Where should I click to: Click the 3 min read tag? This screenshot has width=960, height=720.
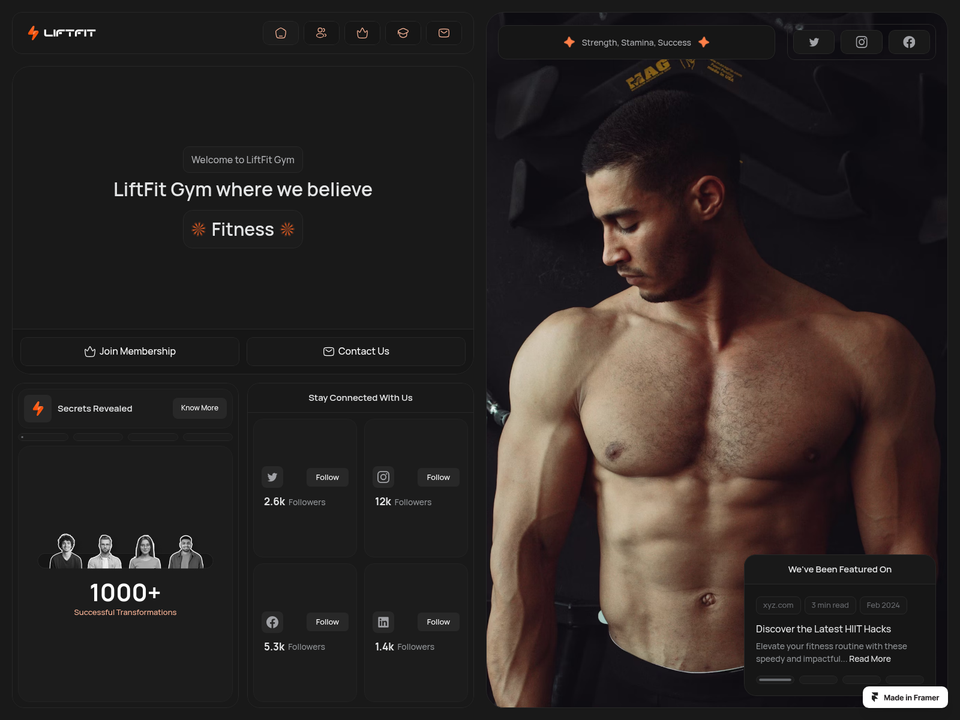click(830, 605)
